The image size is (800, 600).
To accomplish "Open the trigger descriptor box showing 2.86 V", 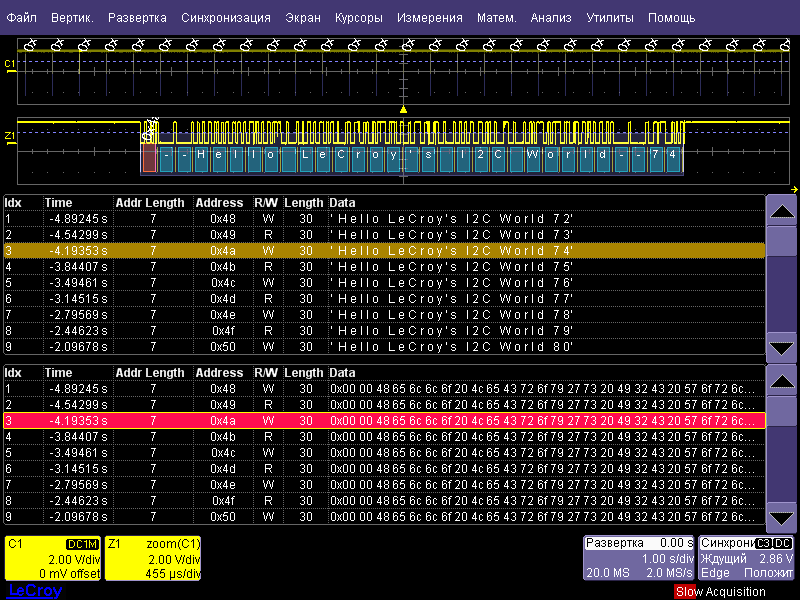I will point(746,558).
